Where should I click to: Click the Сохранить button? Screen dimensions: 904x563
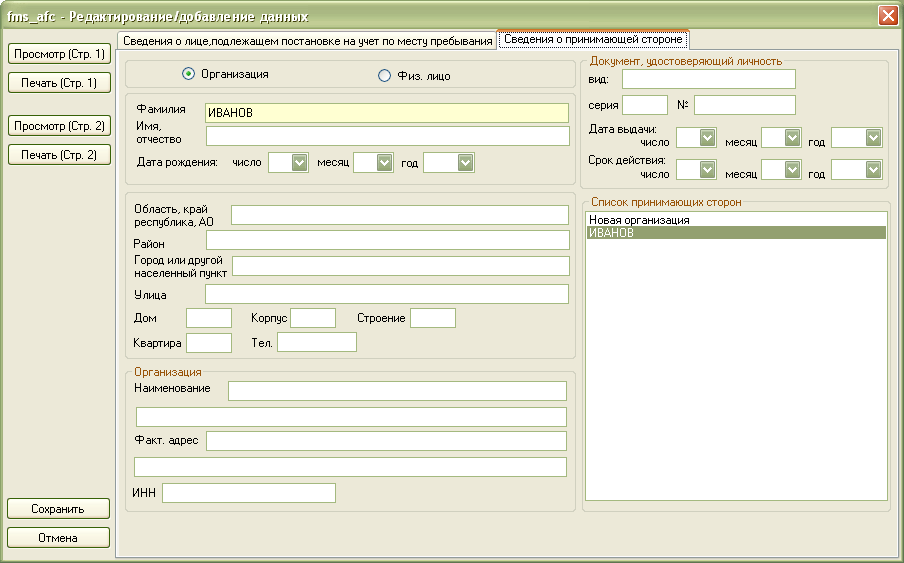click(x=58, y=509)
